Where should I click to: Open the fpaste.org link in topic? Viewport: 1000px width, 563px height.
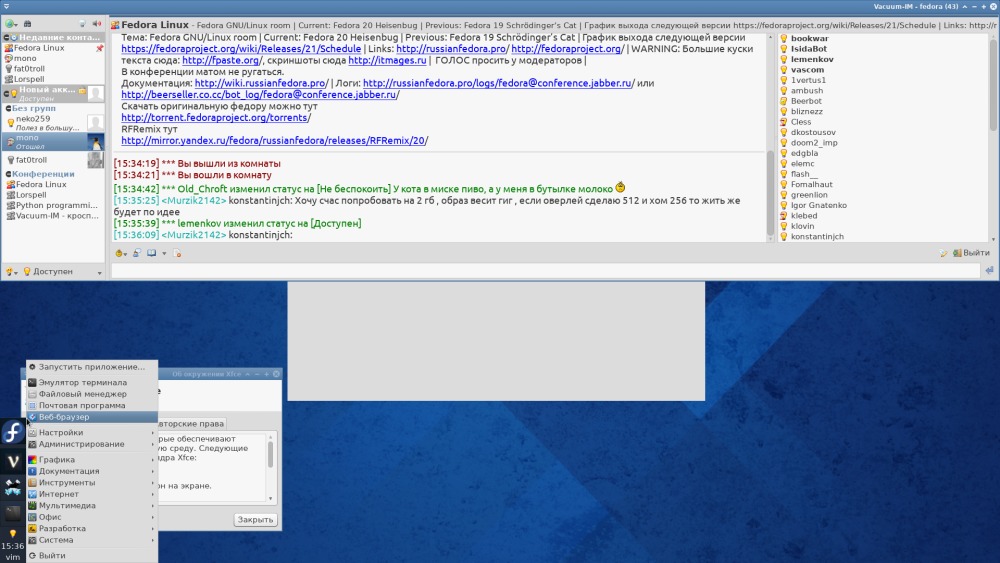(x=221, y=61)
